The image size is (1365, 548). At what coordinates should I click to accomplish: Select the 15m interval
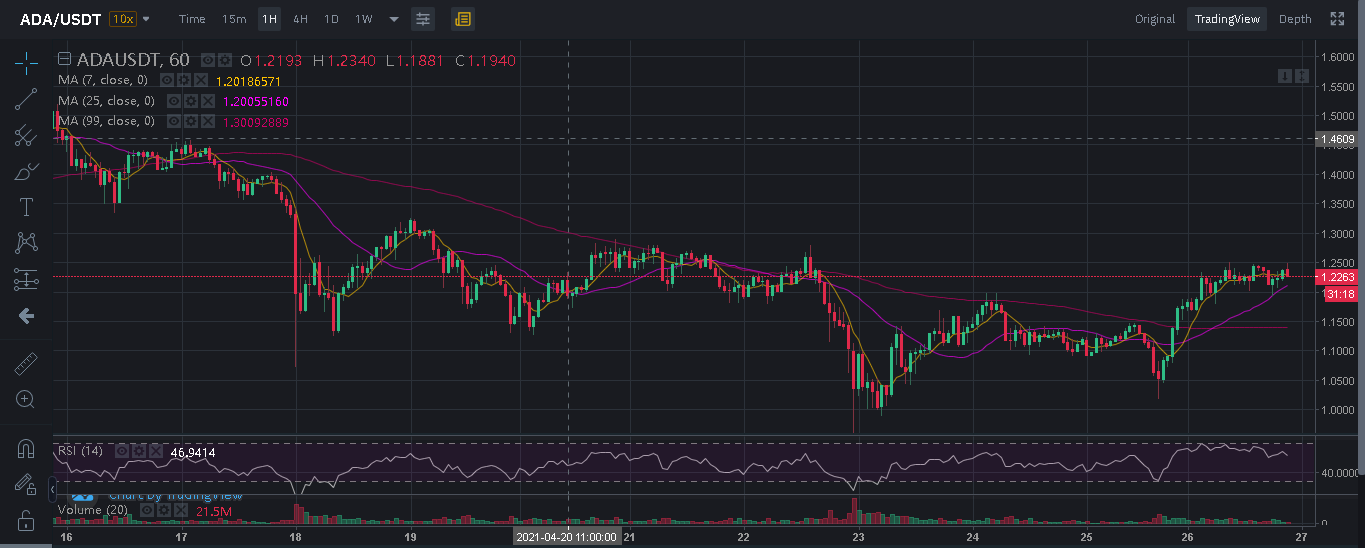[234, 19]
